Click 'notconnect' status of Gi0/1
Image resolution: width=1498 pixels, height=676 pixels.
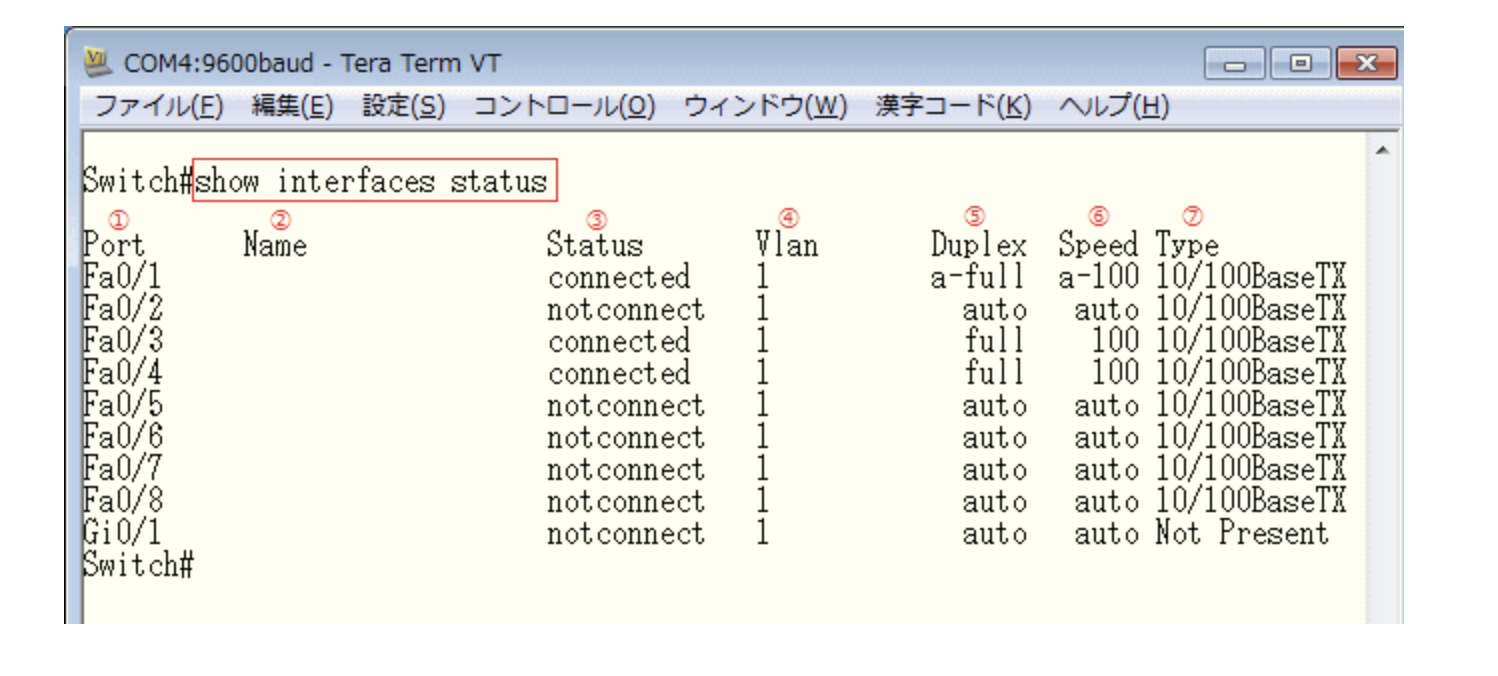pos(626,533)
